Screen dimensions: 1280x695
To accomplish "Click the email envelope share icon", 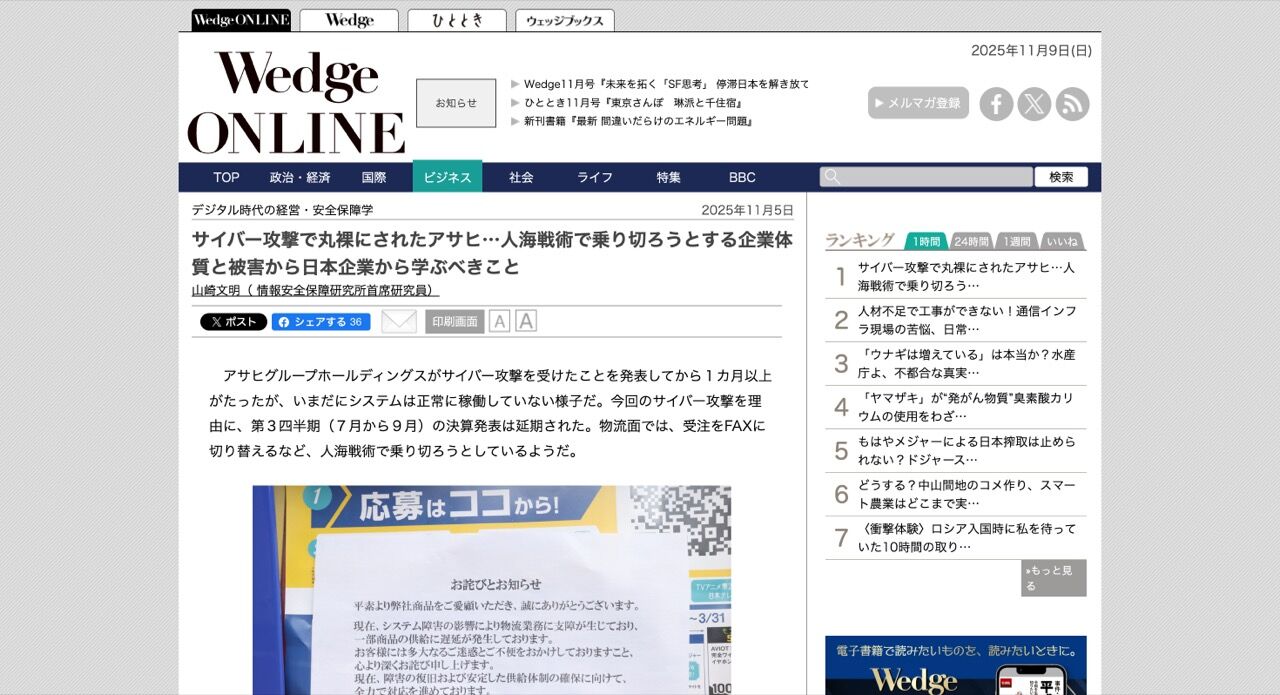I will point(399,321).
